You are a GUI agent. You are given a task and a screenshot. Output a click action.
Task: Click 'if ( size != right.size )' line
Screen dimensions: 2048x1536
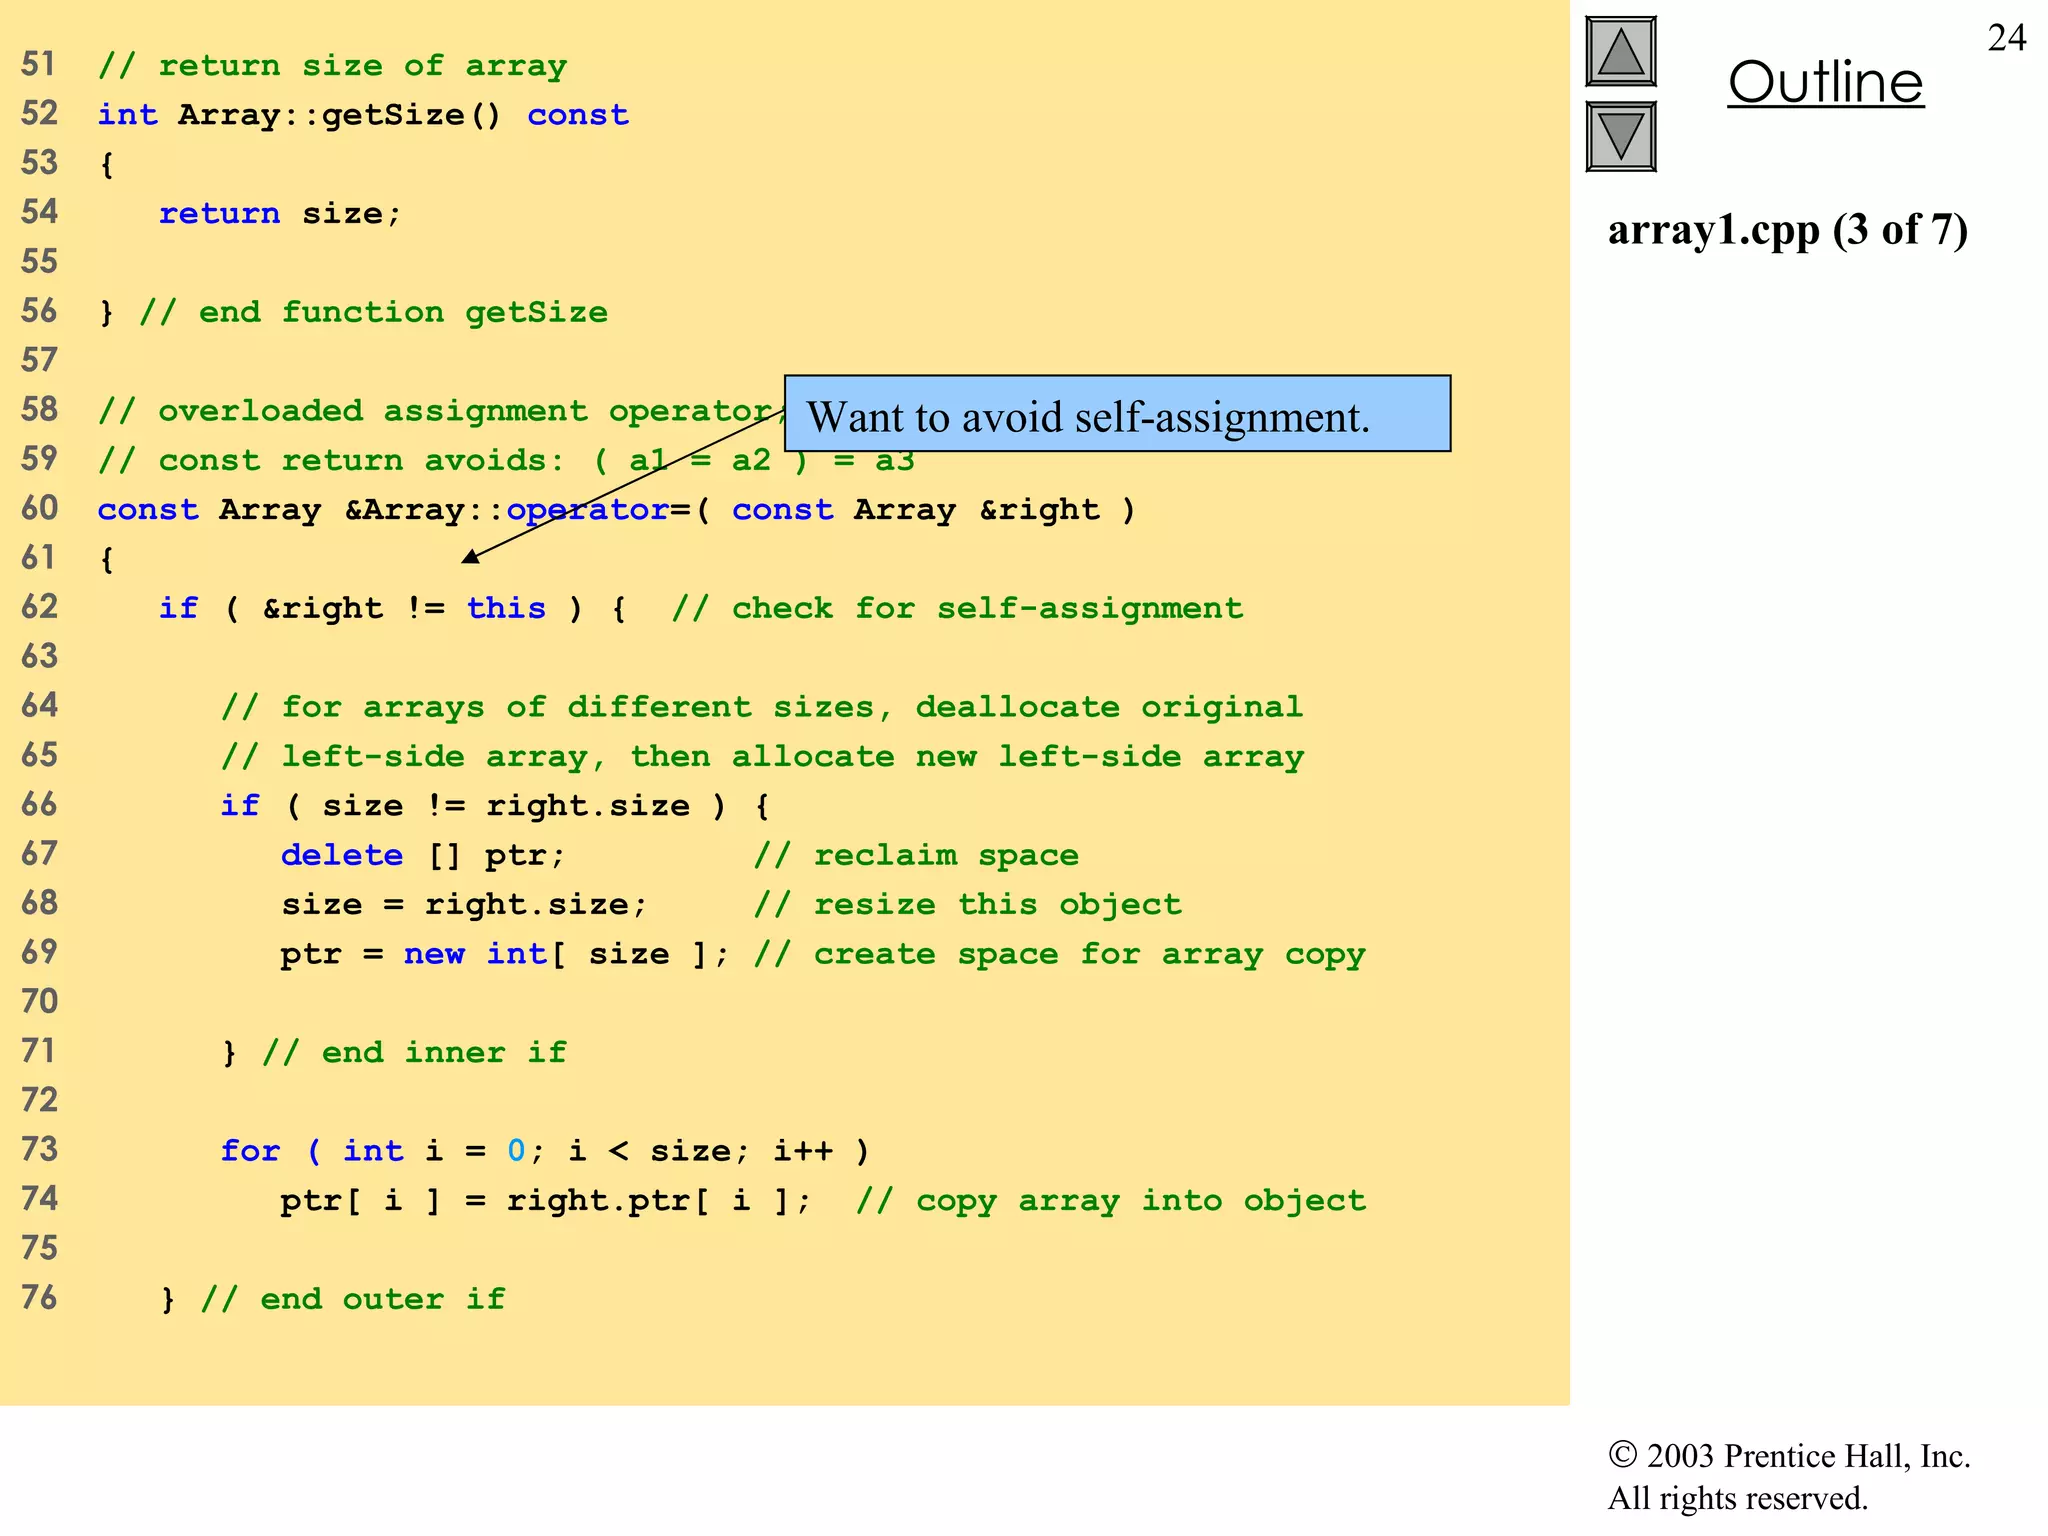click(495, 806)
